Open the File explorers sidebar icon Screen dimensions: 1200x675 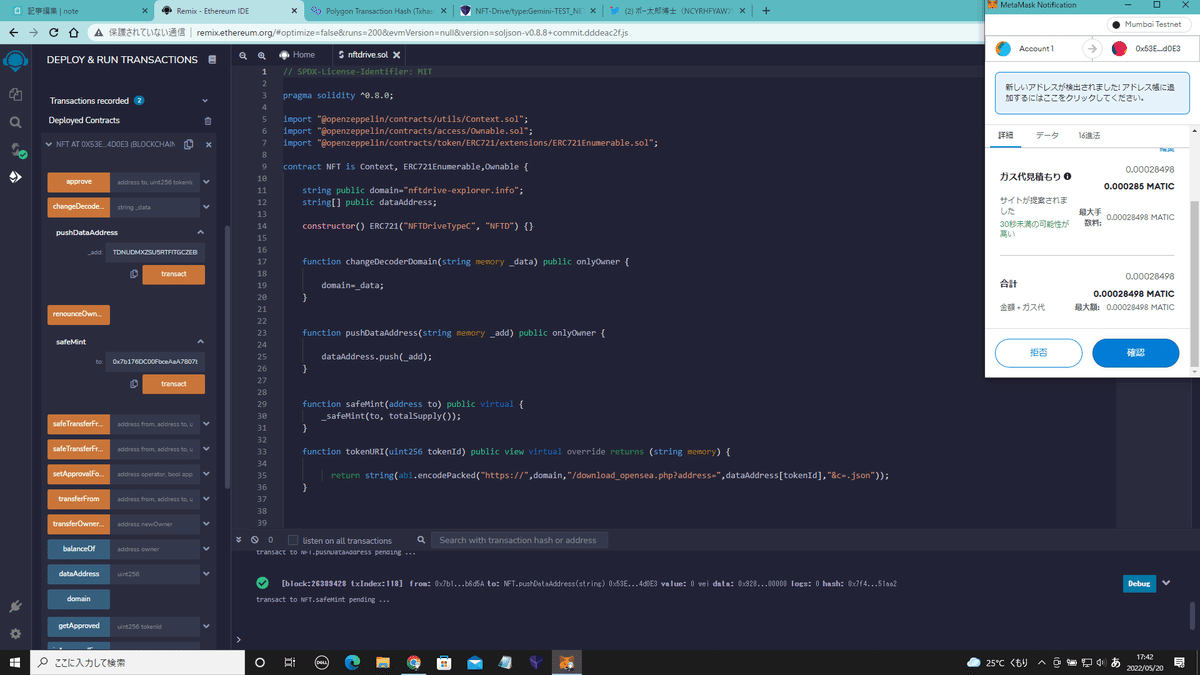point(15,94)
